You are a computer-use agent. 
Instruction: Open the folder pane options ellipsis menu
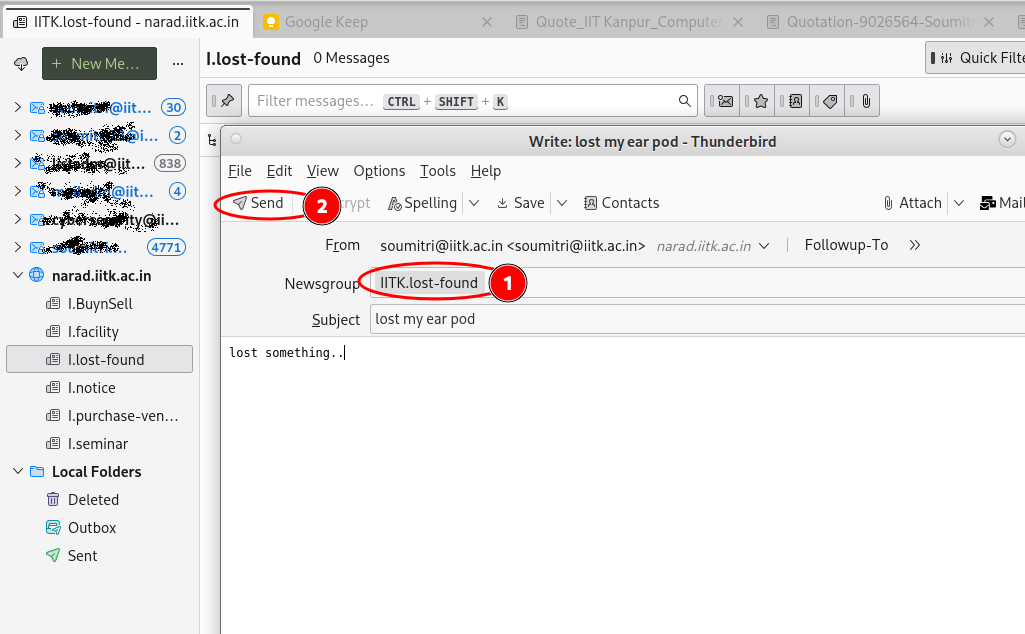coord(178,64)
